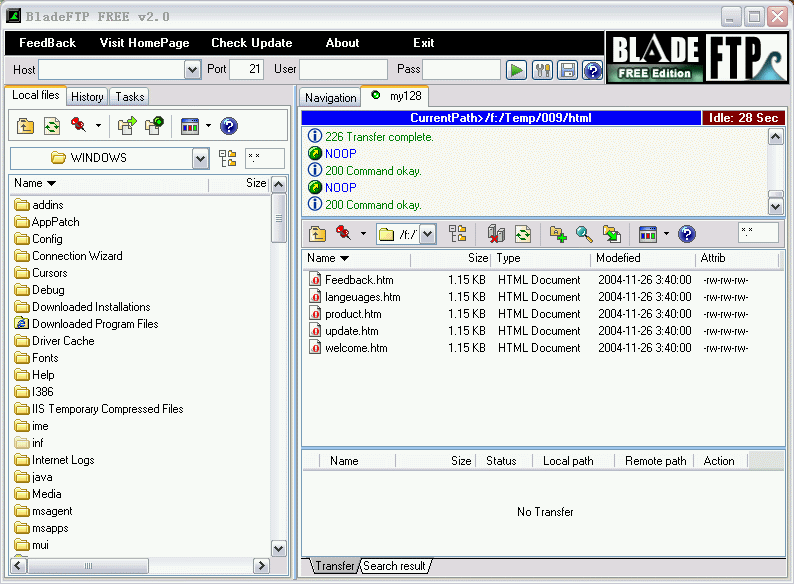Click the Remote path column header
This screenshot has height=584, width=794.
click(655, 461)
